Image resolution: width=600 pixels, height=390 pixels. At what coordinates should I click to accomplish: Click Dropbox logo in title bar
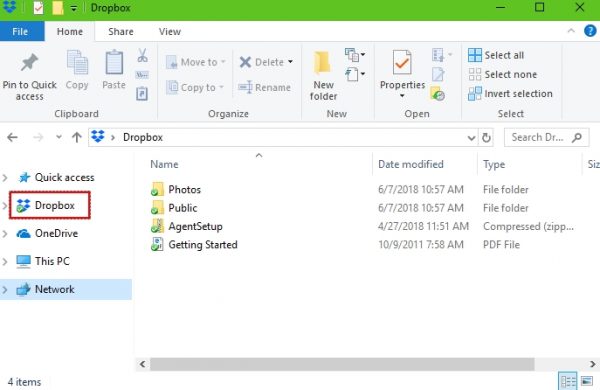coord(10,7)
